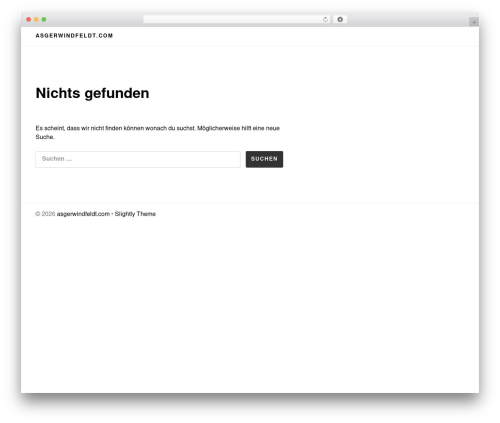
Task: Focus the browser address bar
Action: coord(237,19)
